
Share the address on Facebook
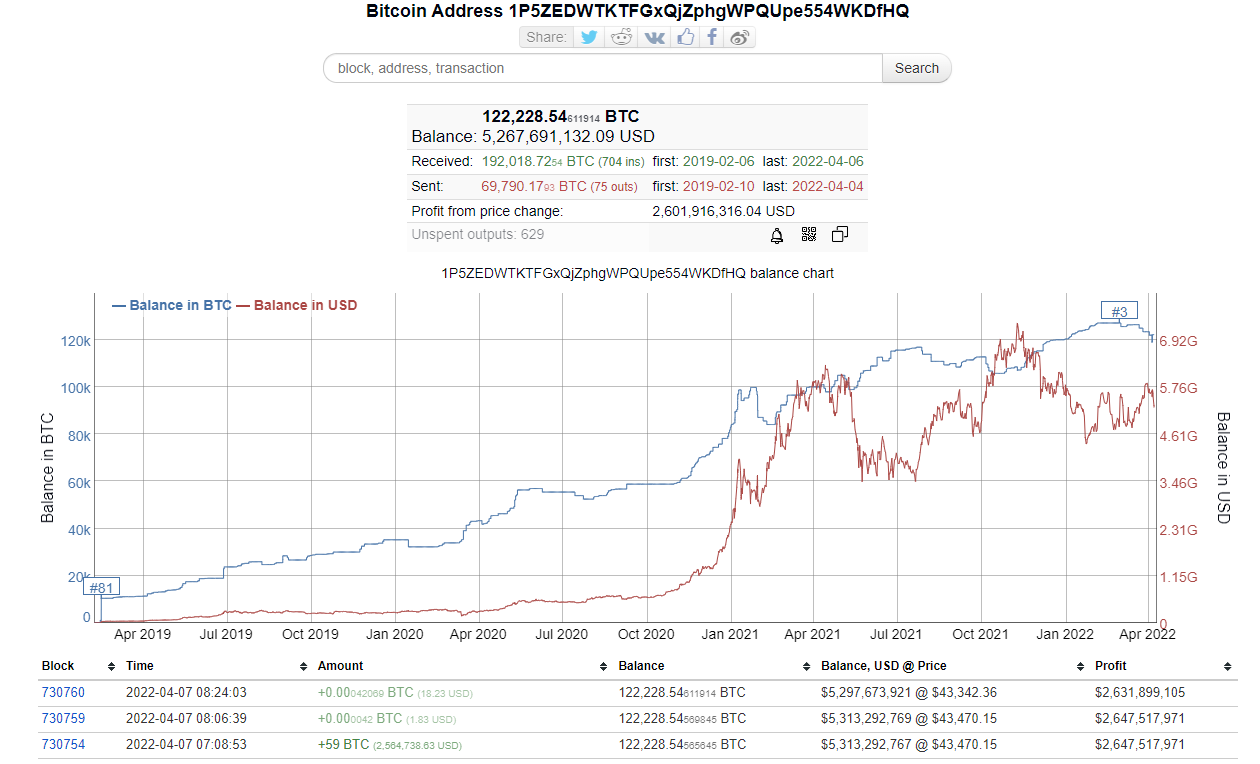coord(711,37)
